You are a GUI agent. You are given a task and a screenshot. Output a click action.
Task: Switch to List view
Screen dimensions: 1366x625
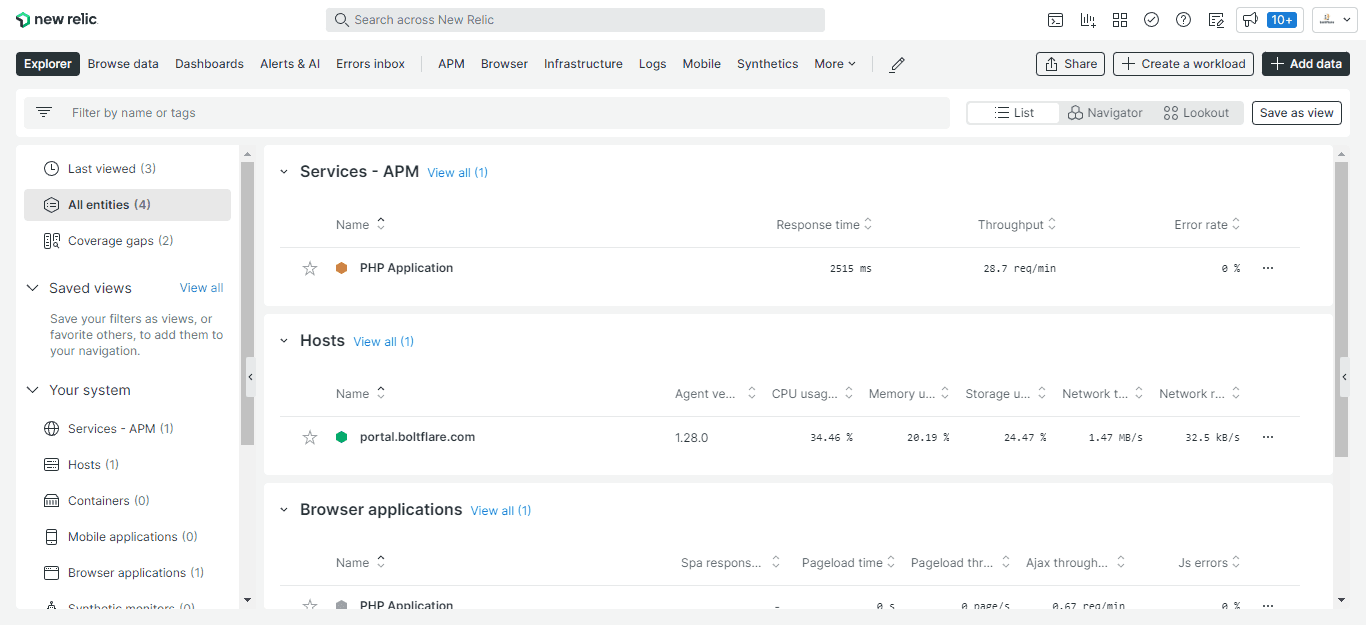tap(1013, 113)
